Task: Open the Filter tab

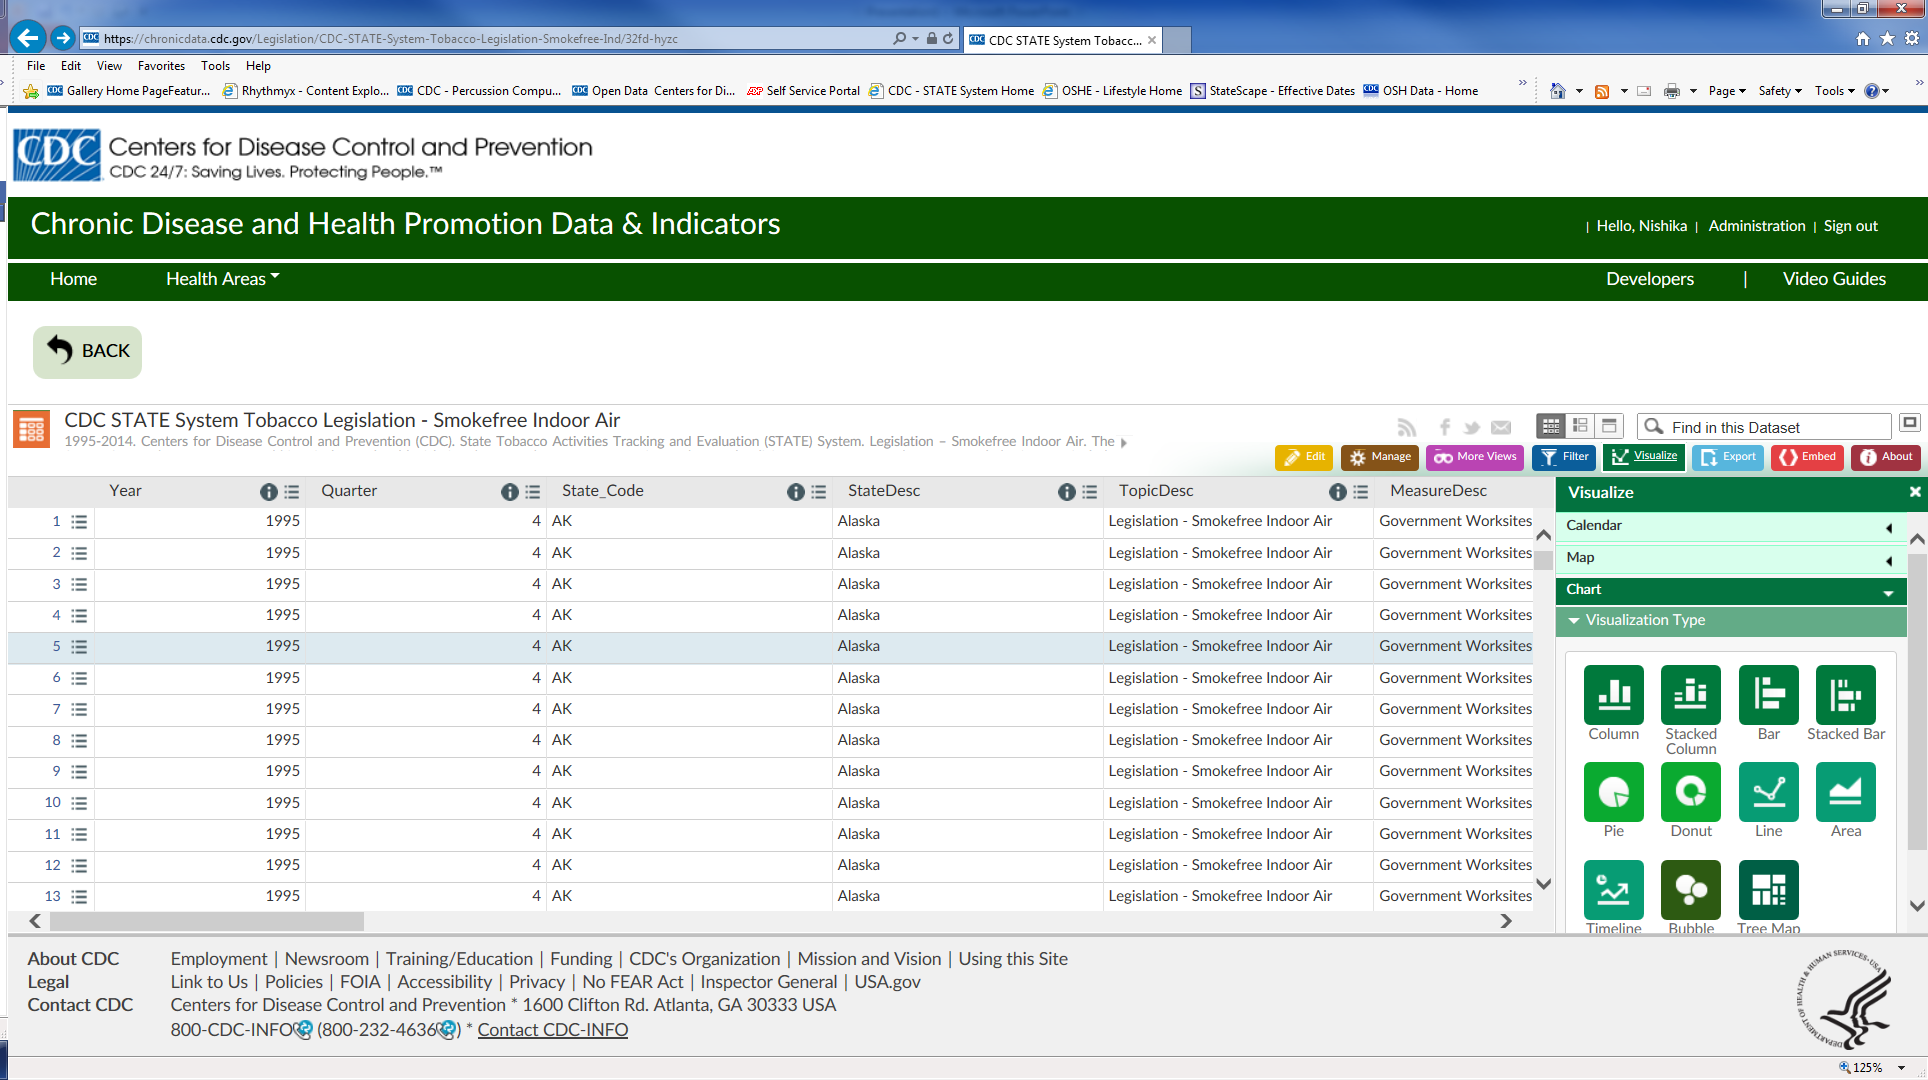Action: 1564,457
